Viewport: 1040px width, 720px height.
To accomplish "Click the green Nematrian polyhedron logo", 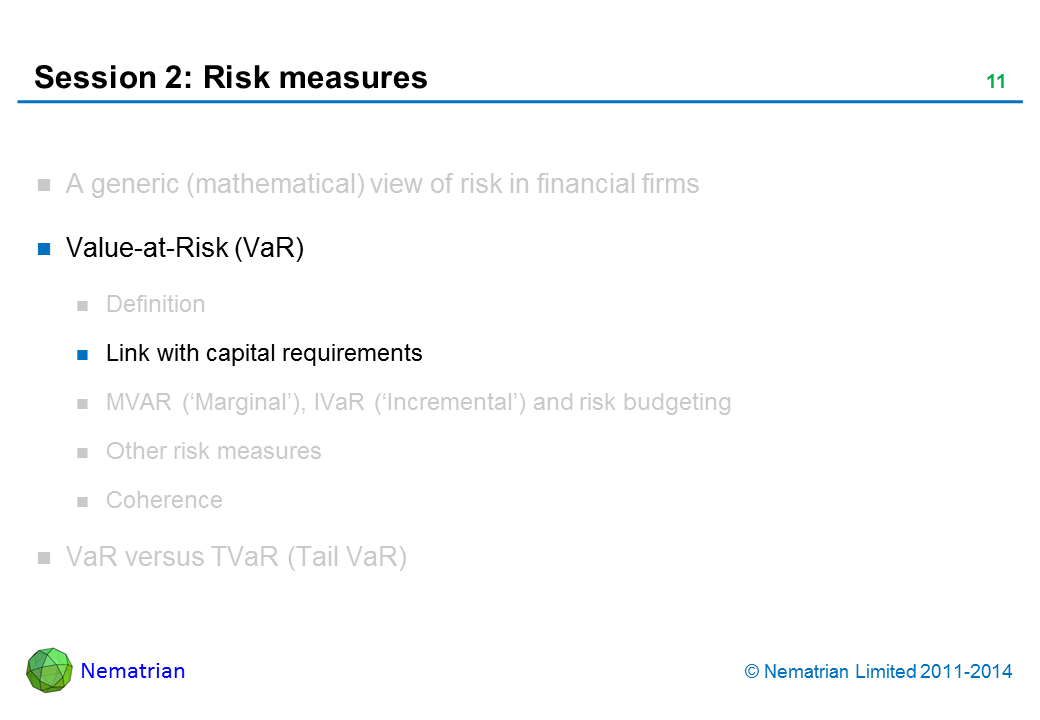I will tap(50, 670).
